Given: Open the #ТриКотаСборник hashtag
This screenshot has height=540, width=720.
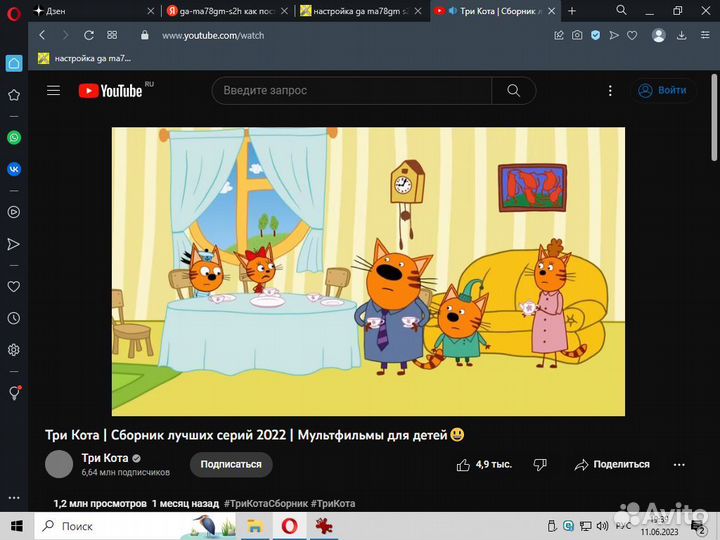Looking at the screenshot, I should tap(265, 504).
